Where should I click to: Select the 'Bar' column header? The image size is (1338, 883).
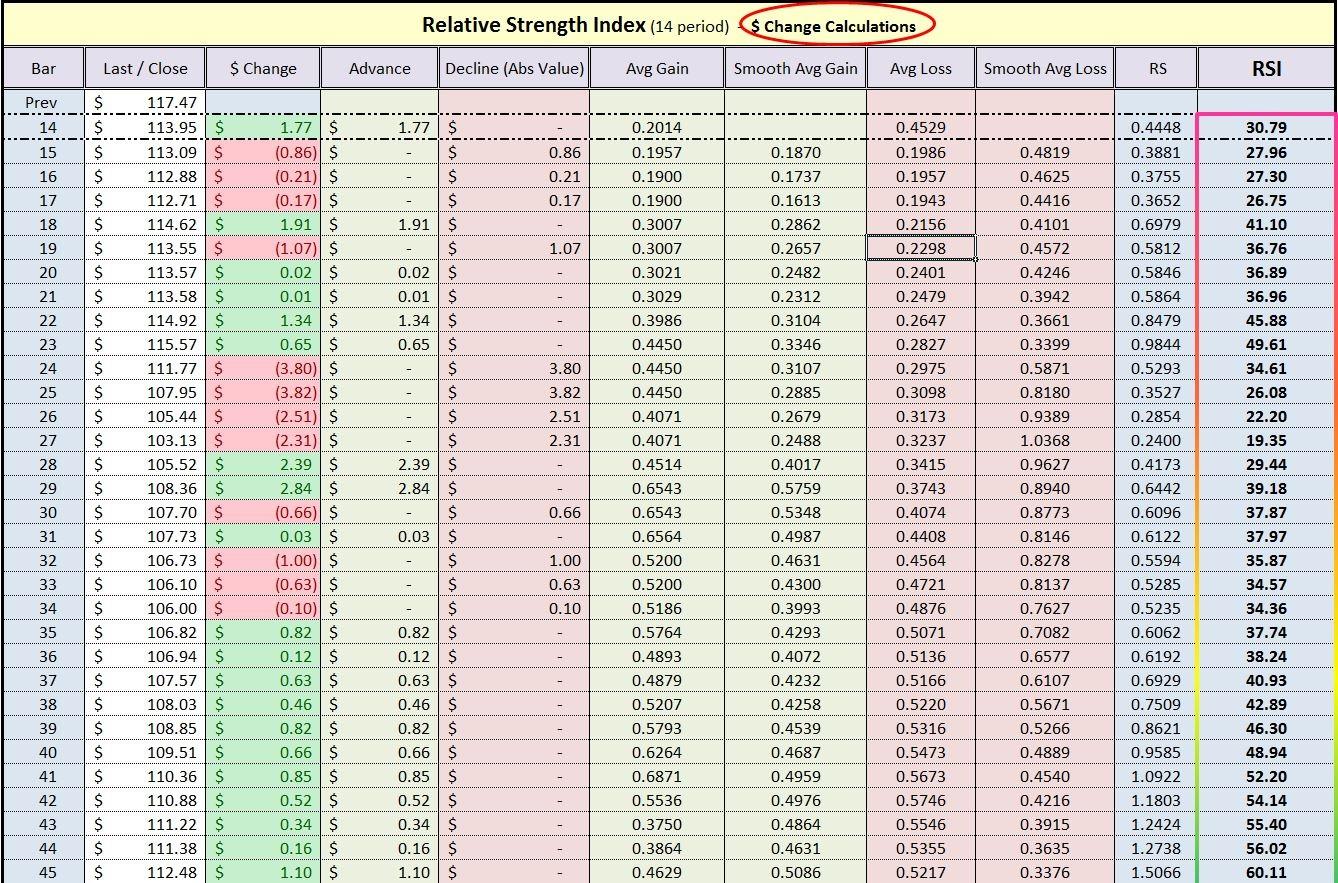coord(42,66)
